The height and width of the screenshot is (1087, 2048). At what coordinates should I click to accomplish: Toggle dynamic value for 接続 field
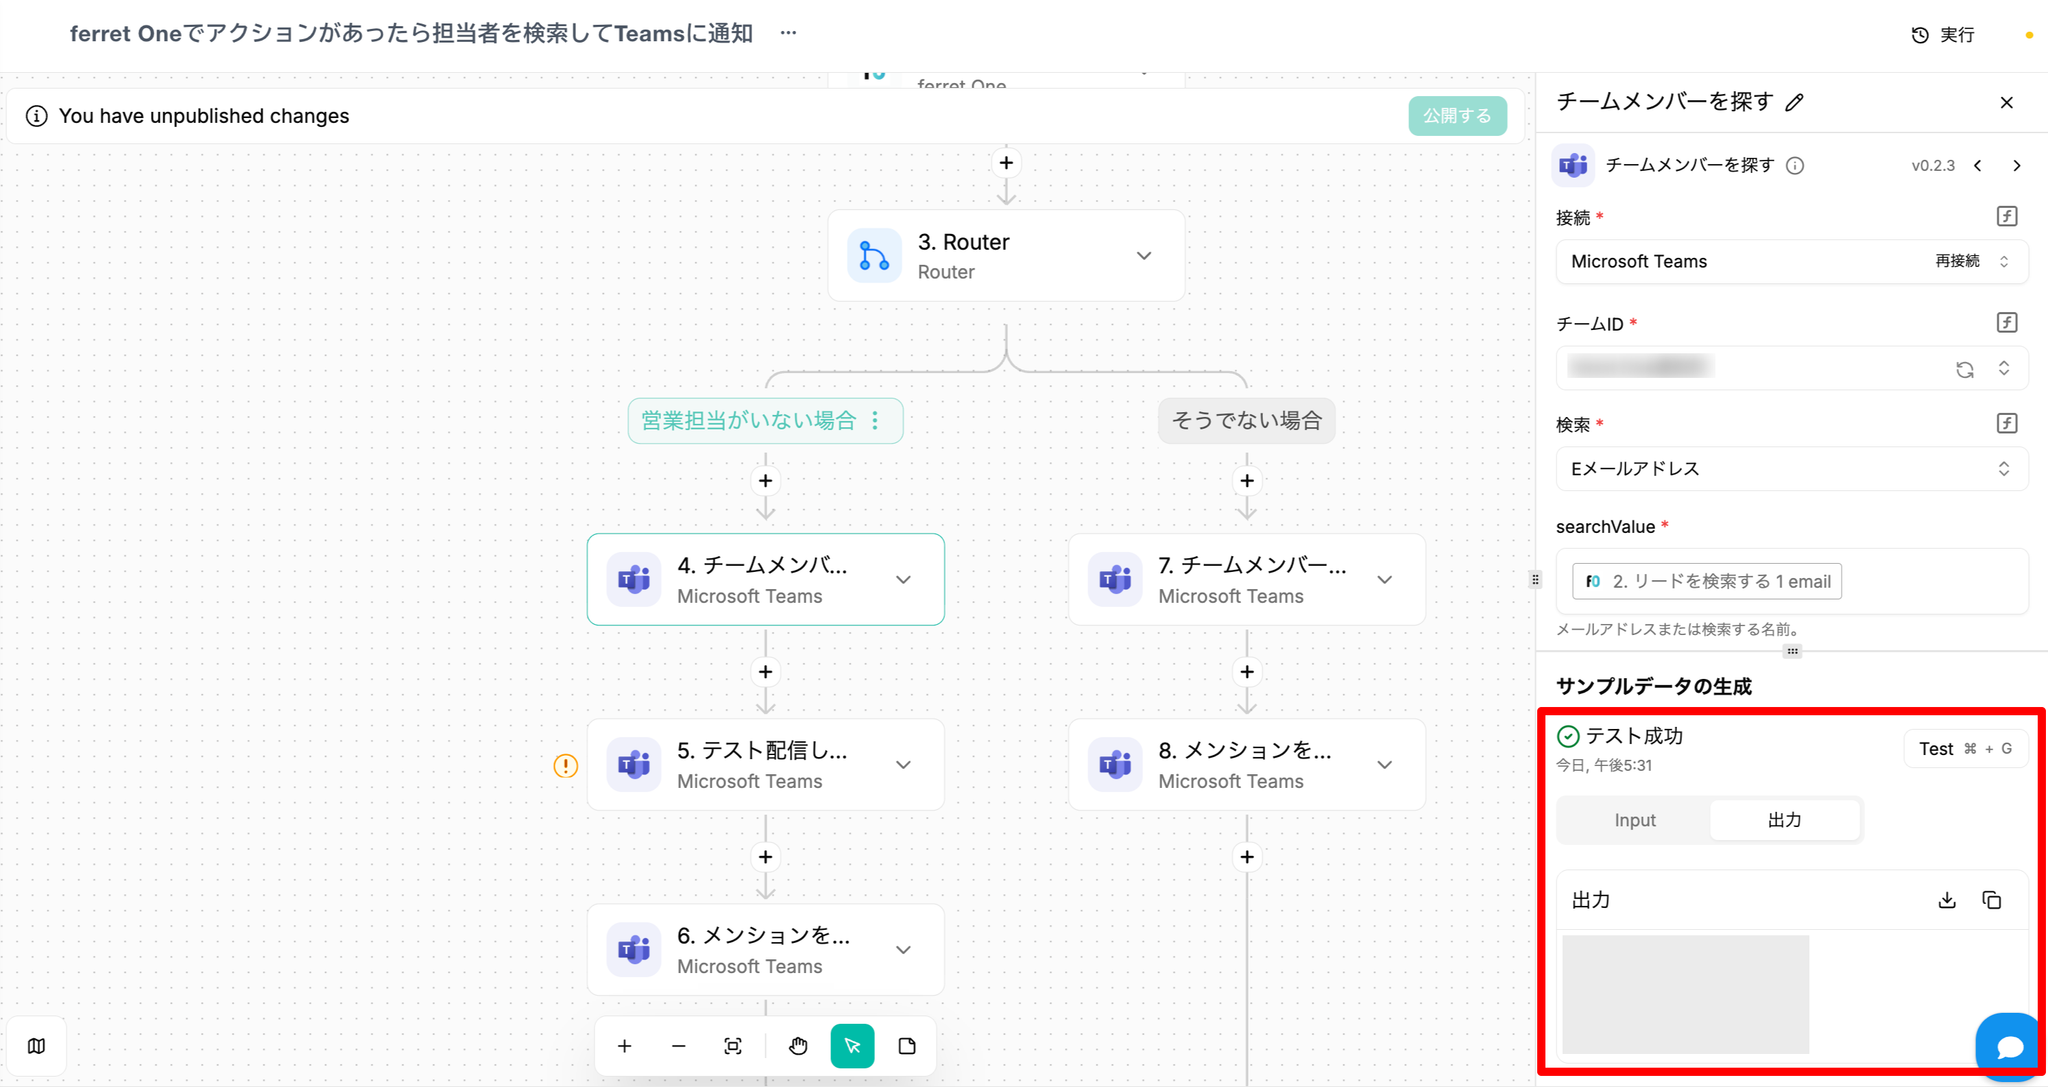2006,216
